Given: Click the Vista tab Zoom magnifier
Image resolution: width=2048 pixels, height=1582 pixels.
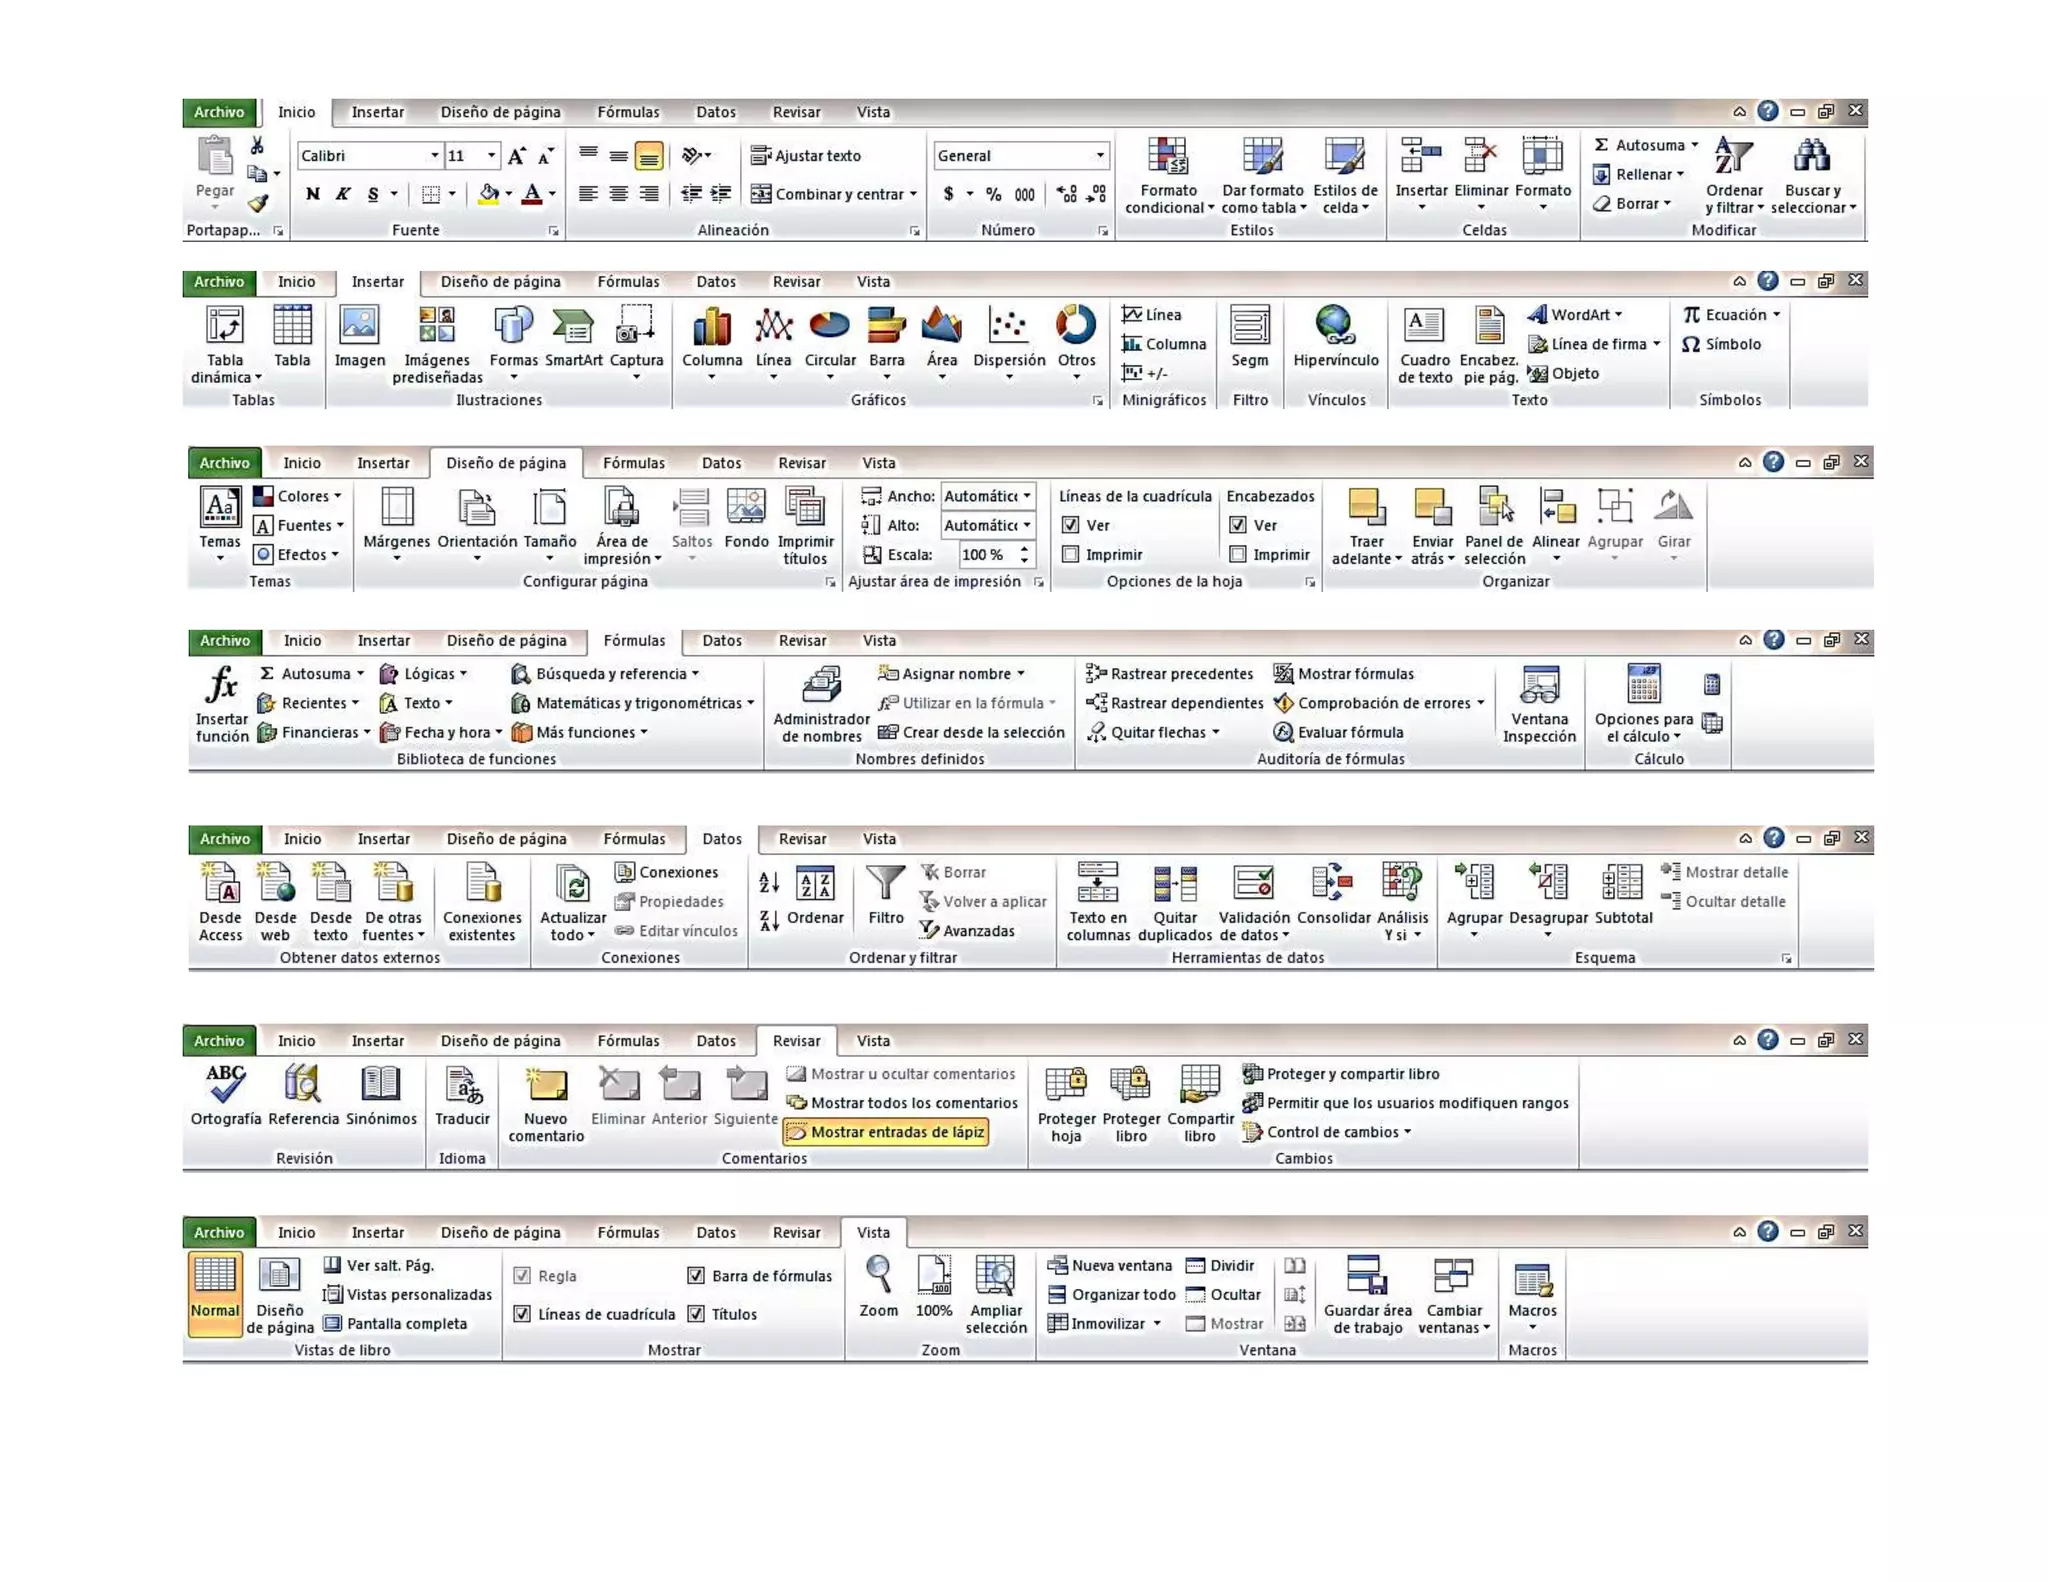Looking at the screenshot, I should [878, 1276].
